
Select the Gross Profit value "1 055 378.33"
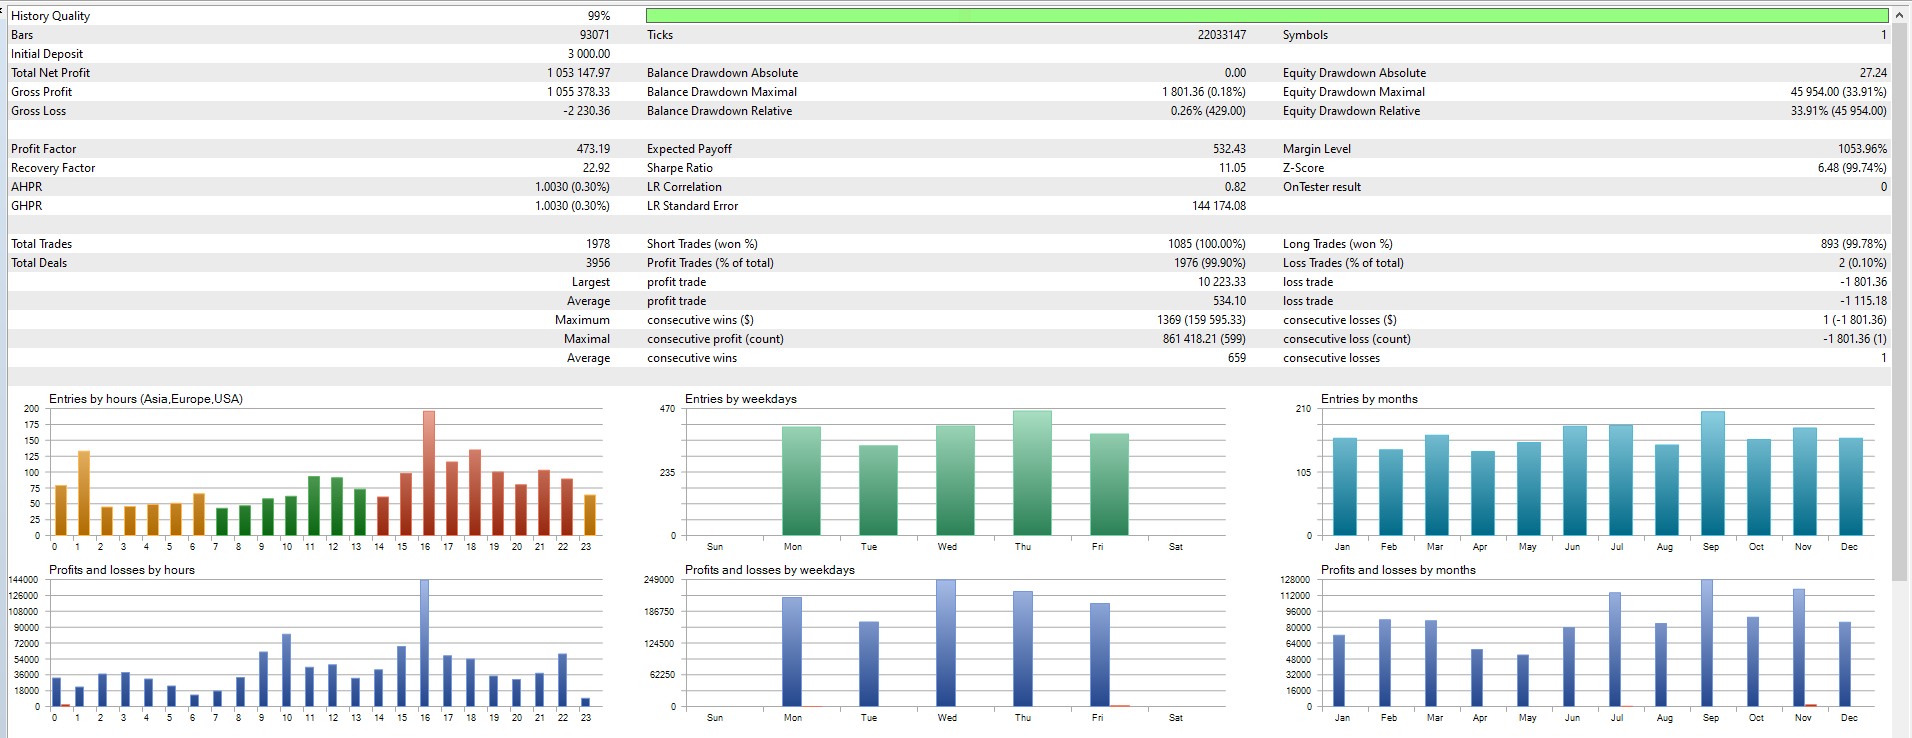pyautogui.click(x=578, y=92)
